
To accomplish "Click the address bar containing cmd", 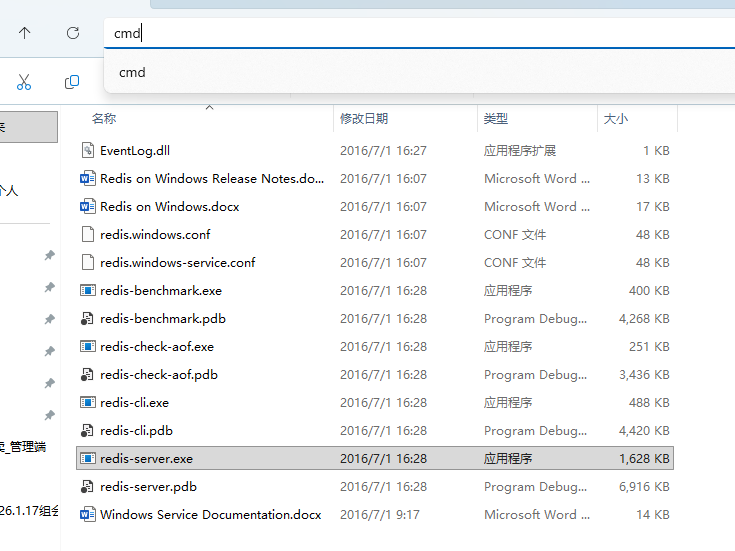I will (x=419, y=33).
